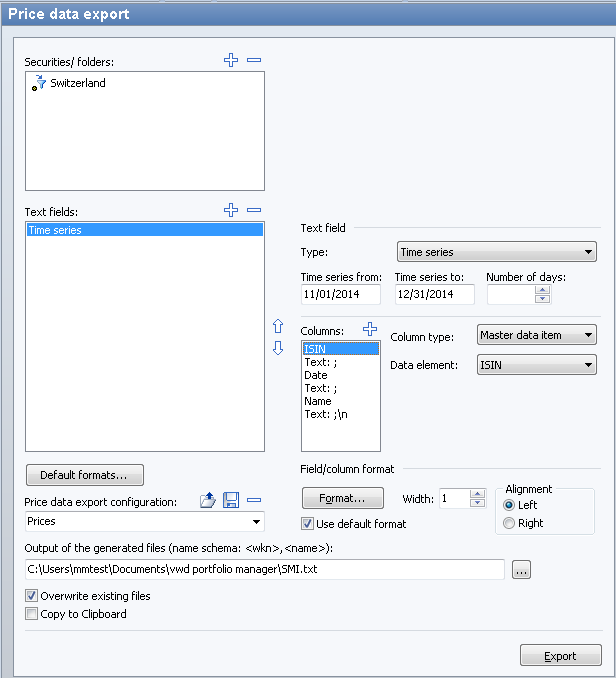Select Right alignment radio button
The image size is (616, 678).
coord(509,523)
